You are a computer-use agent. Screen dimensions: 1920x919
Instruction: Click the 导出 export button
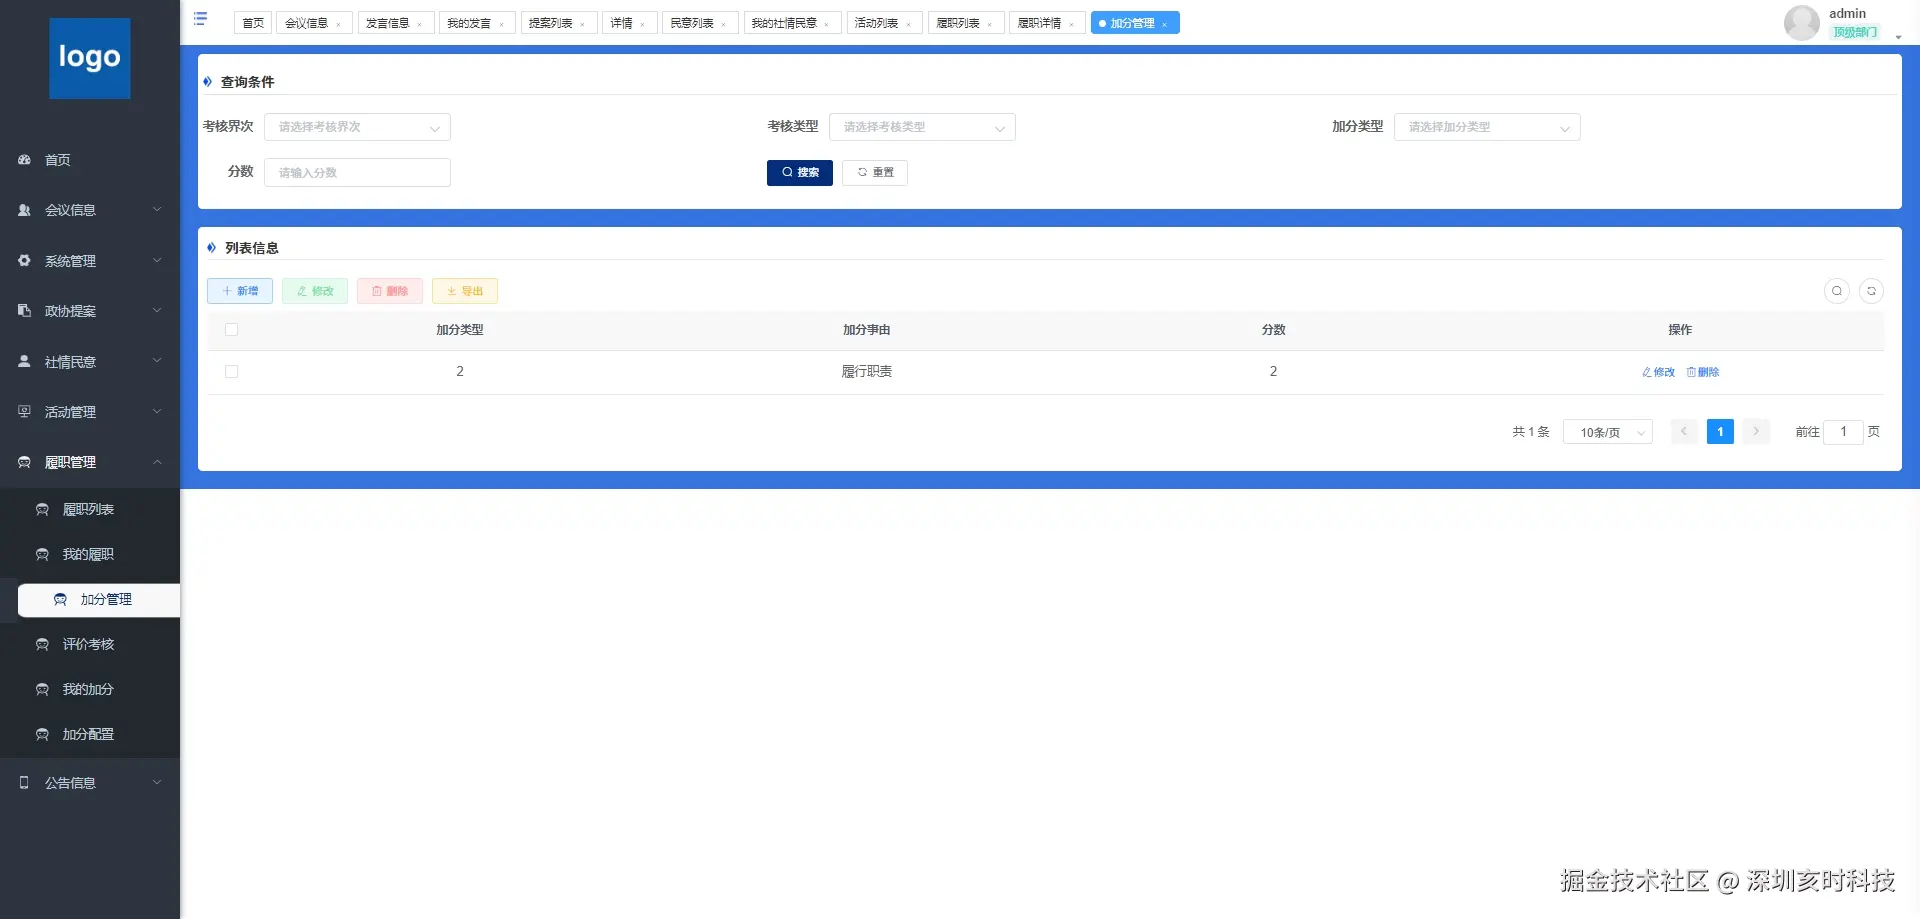tap(465, 291)
